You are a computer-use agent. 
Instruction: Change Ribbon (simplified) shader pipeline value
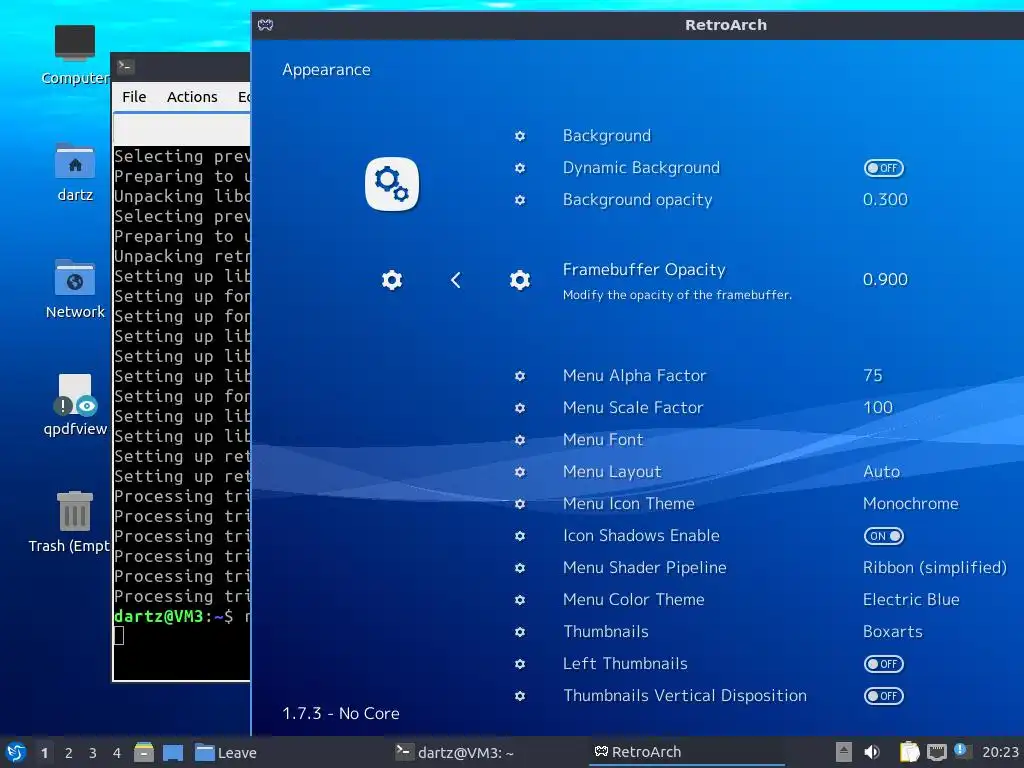[x=935, y=568]
